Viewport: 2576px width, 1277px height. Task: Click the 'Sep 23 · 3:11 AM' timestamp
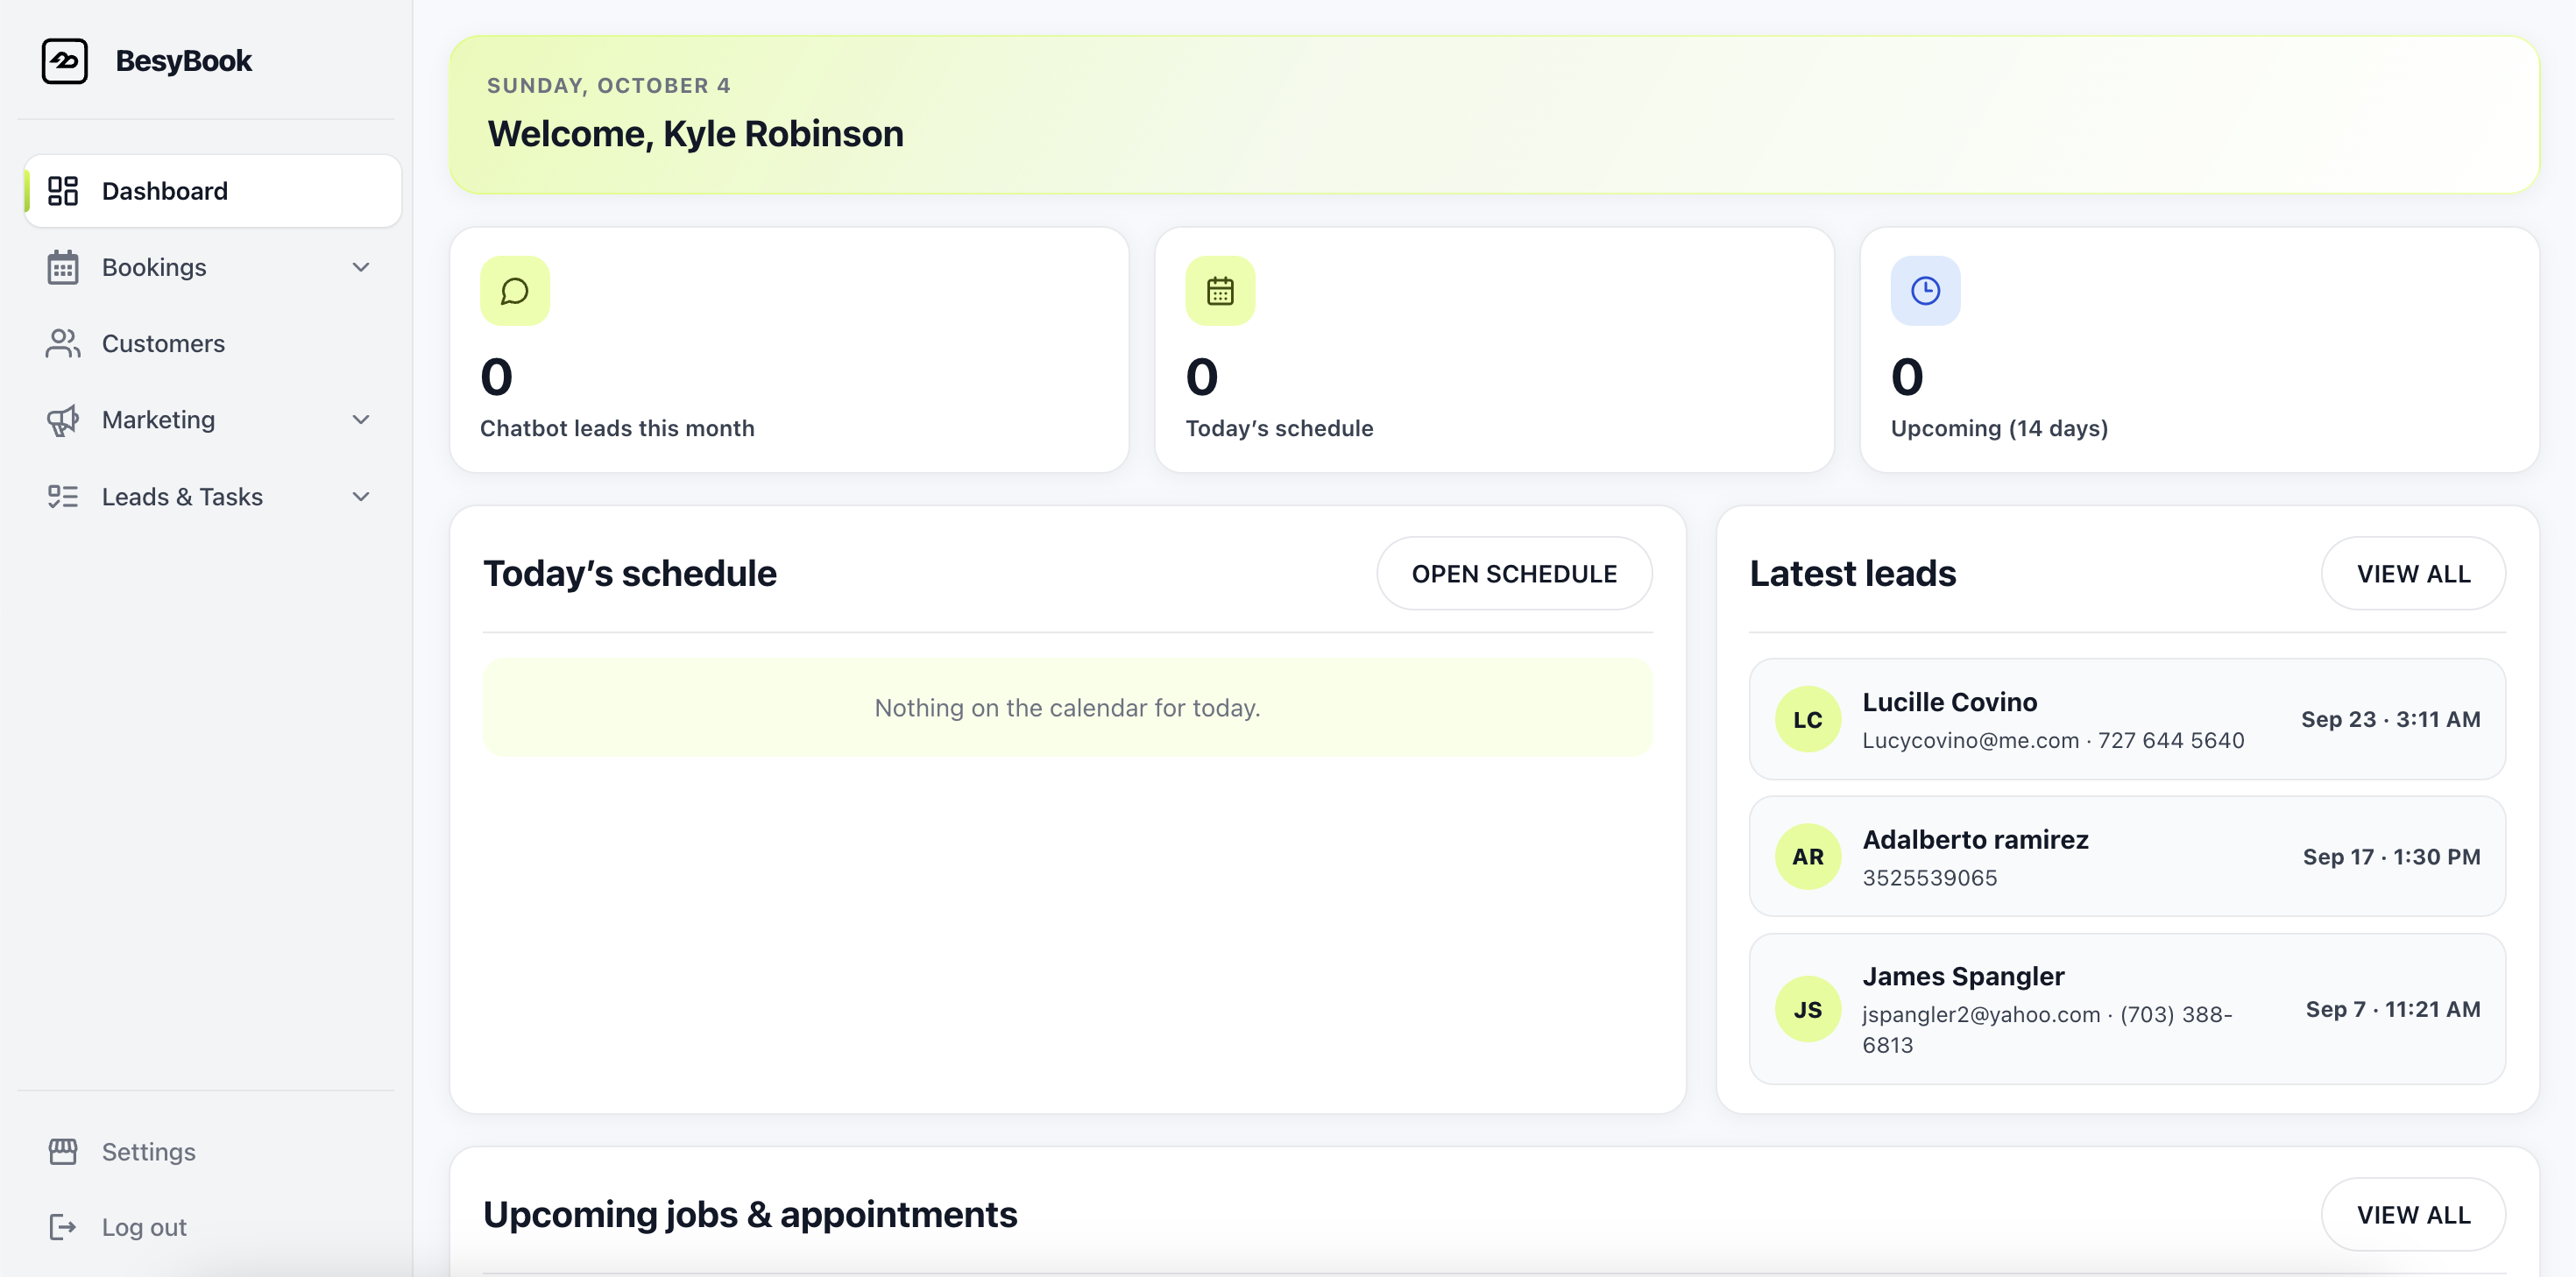tap(2390, 719)
